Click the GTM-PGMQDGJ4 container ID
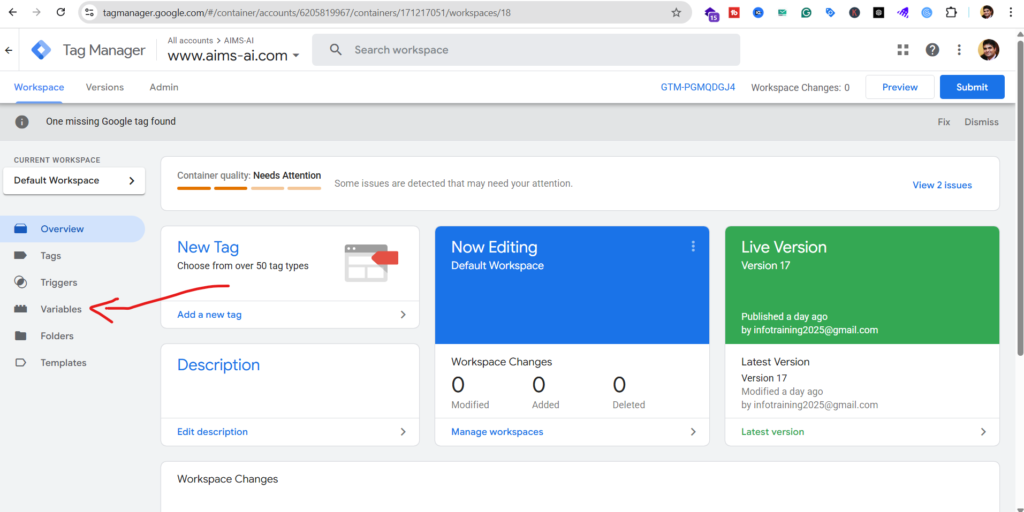This screenshot has width=1024, height=512. pos(698,87)
